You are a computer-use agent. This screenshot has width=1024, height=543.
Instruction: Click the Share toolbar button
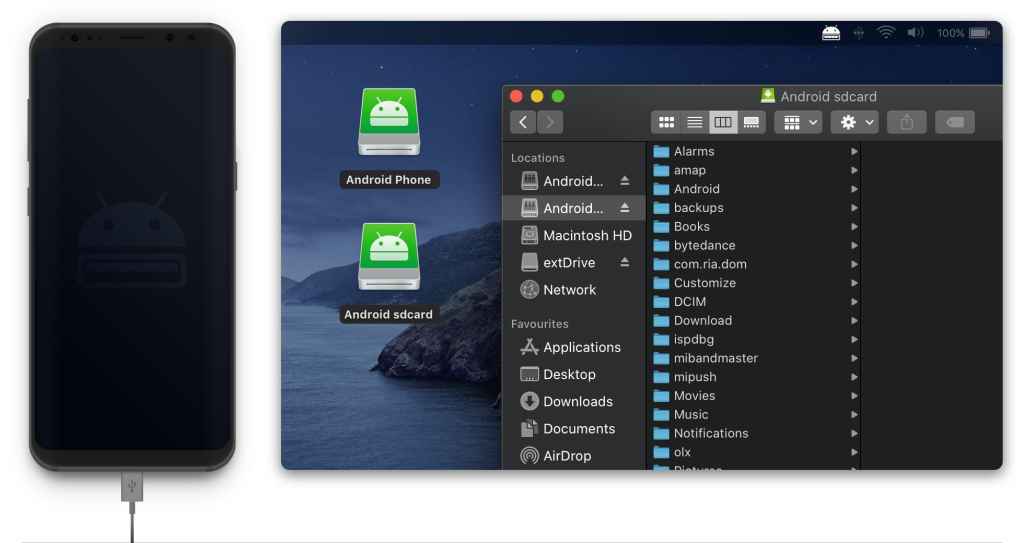coord(906,122)
